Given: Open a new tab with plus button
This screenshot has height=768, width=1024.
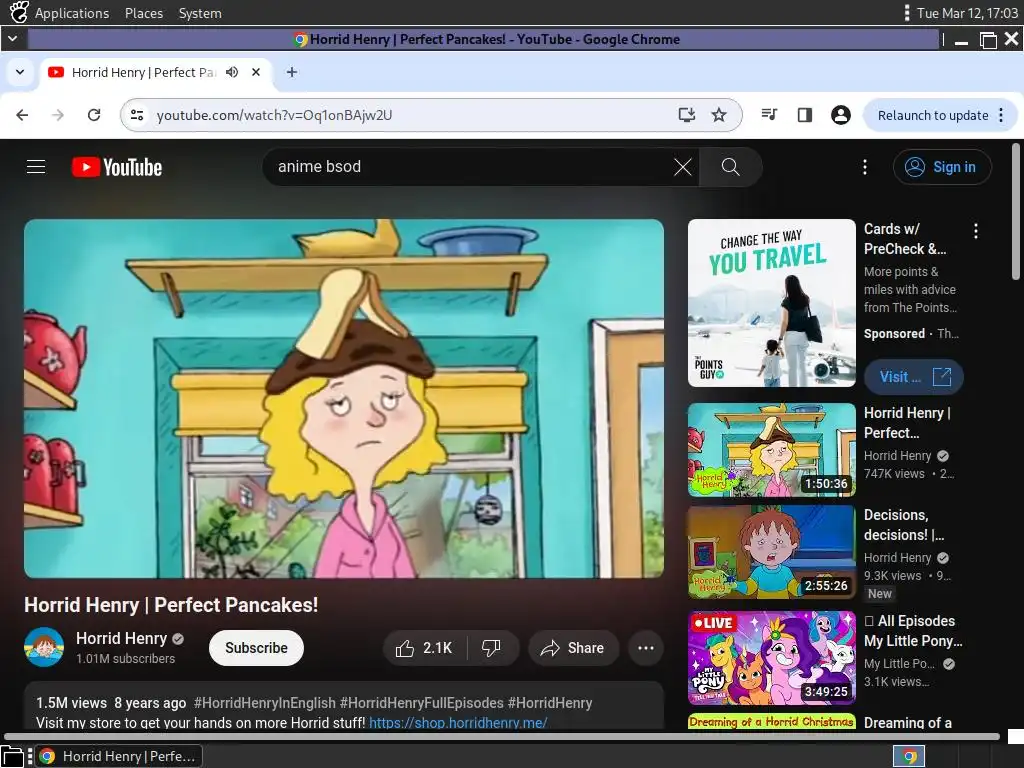Looking at the screenshot, I should 292,72.
